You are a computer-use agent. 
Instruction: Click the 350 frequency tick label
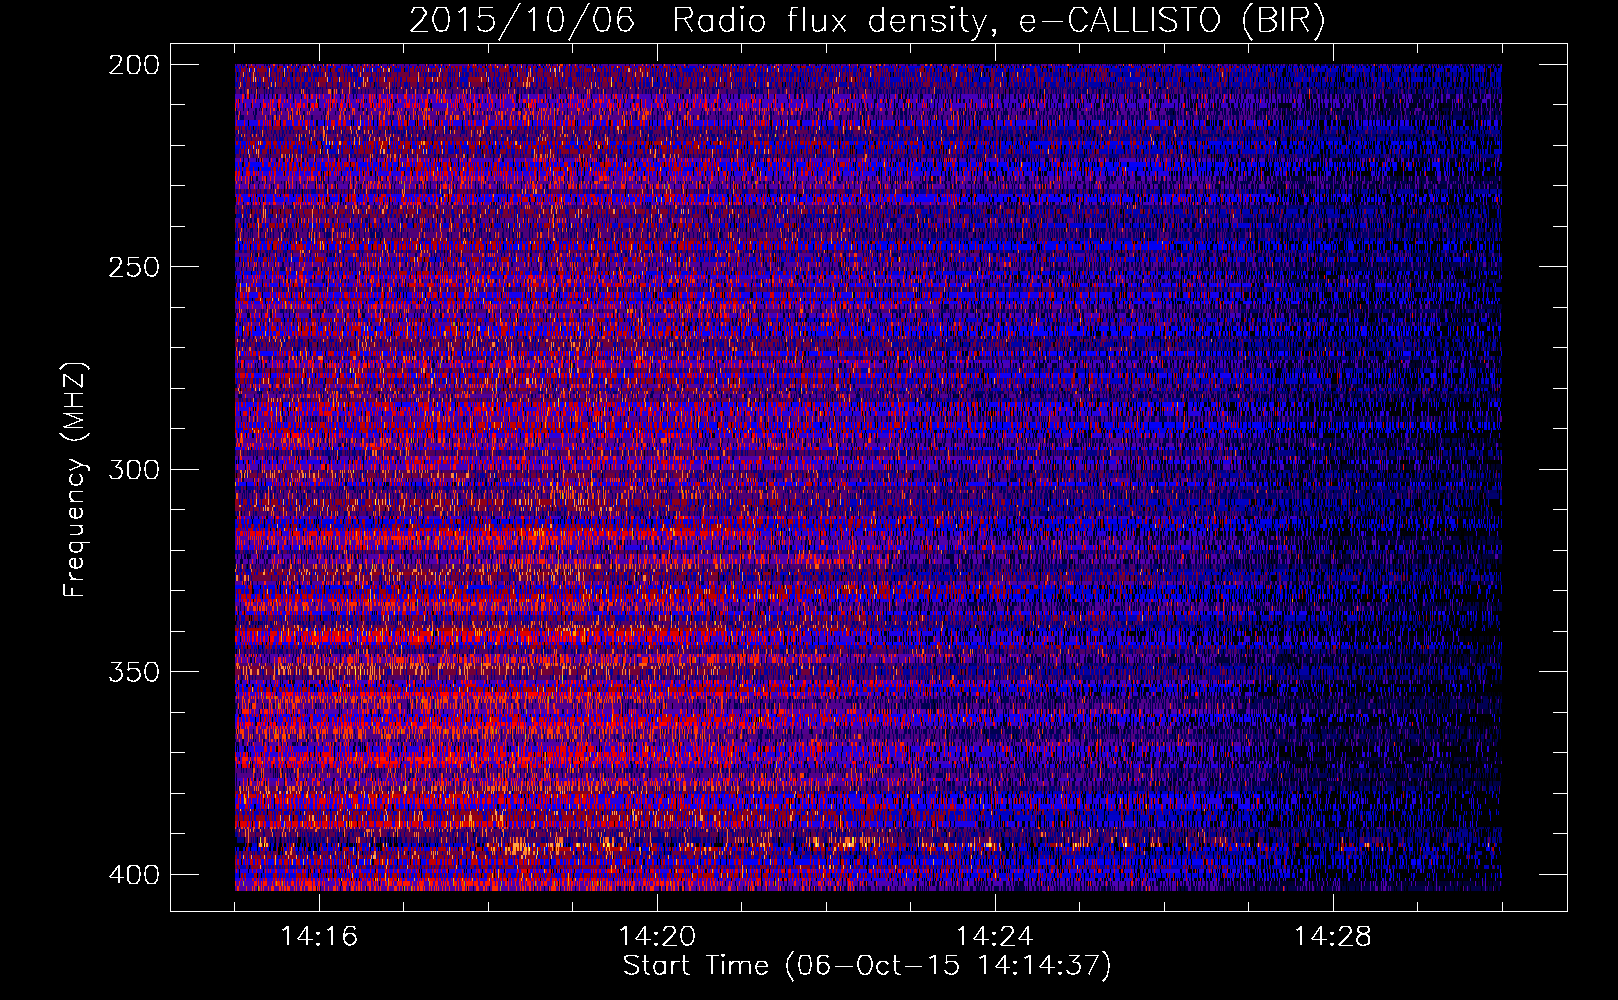coord(133,672)
